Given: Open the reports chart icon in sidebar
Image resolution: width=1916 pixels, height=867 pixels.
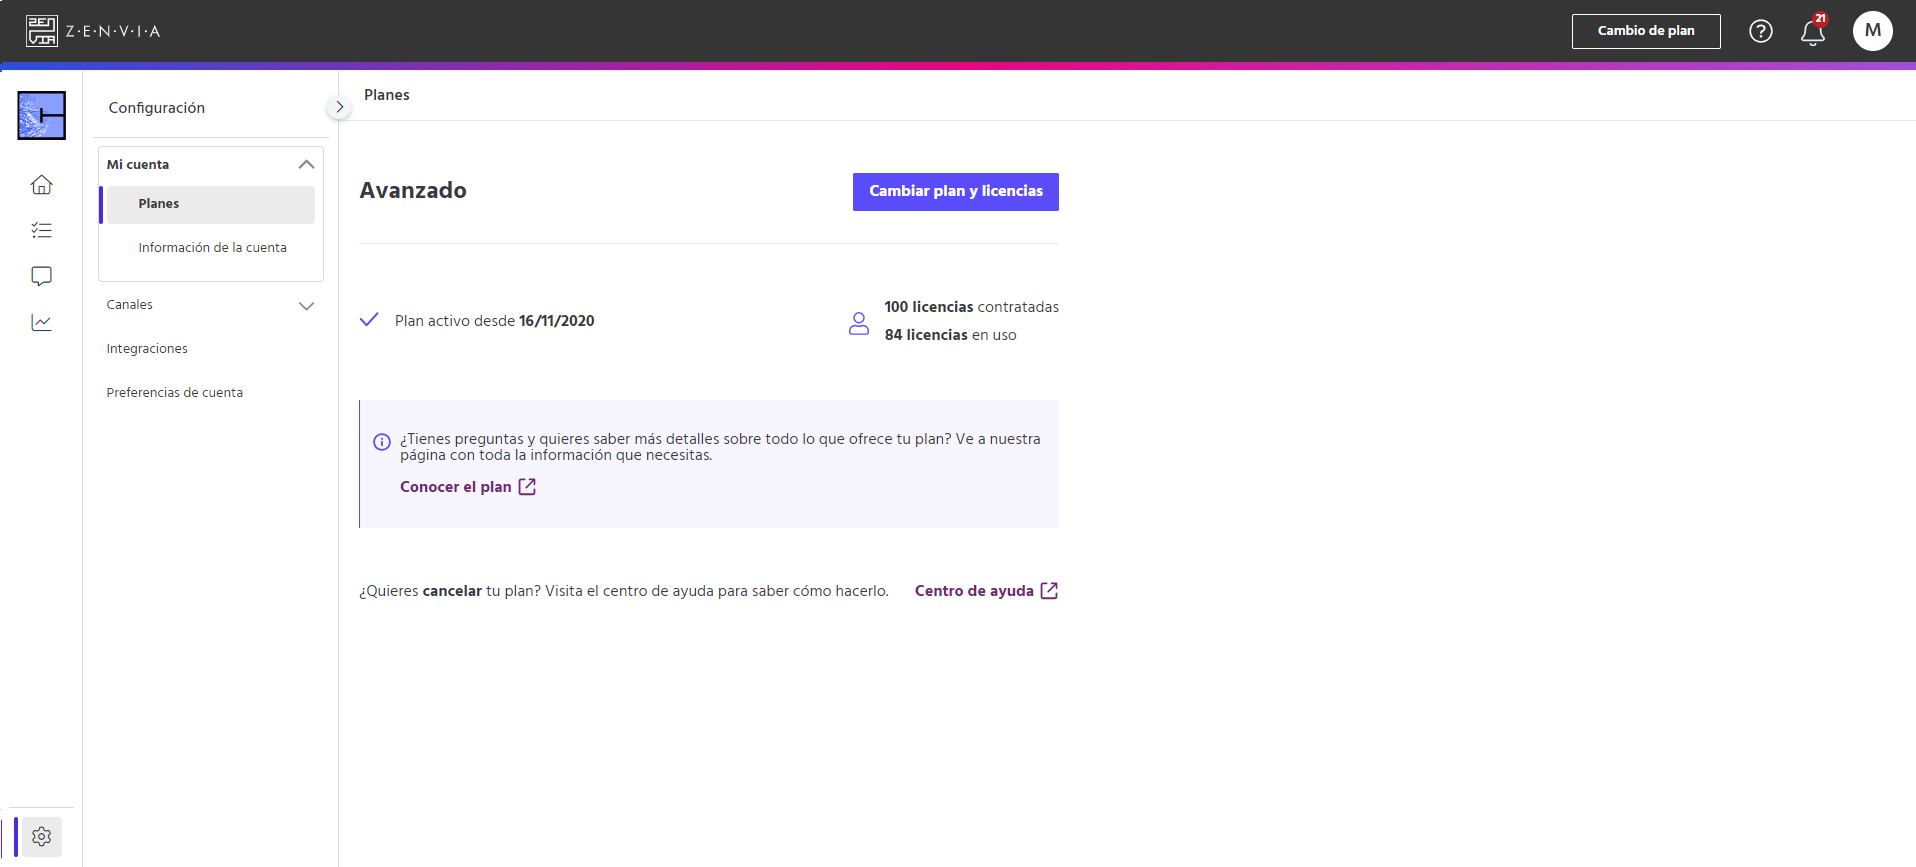Looking at the screenshot, I should (x=41, y=322).
